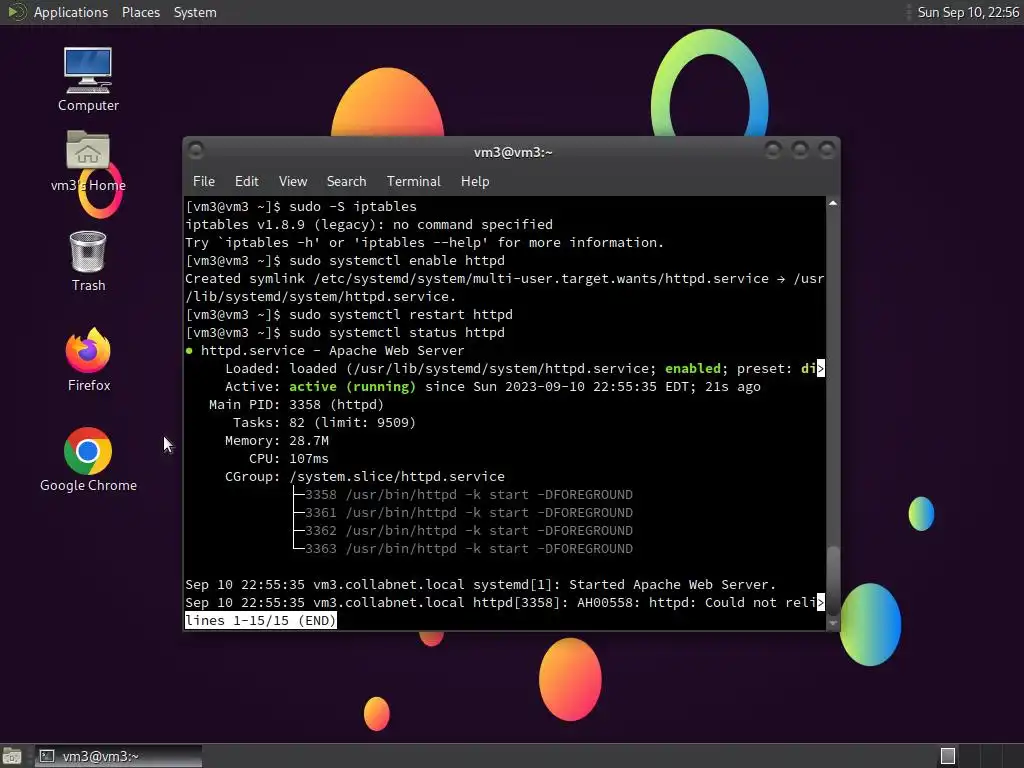1024x768 pixels.
Task: Click 'sudo systemctl enable httpd' command line
Action: click(345, 261)
